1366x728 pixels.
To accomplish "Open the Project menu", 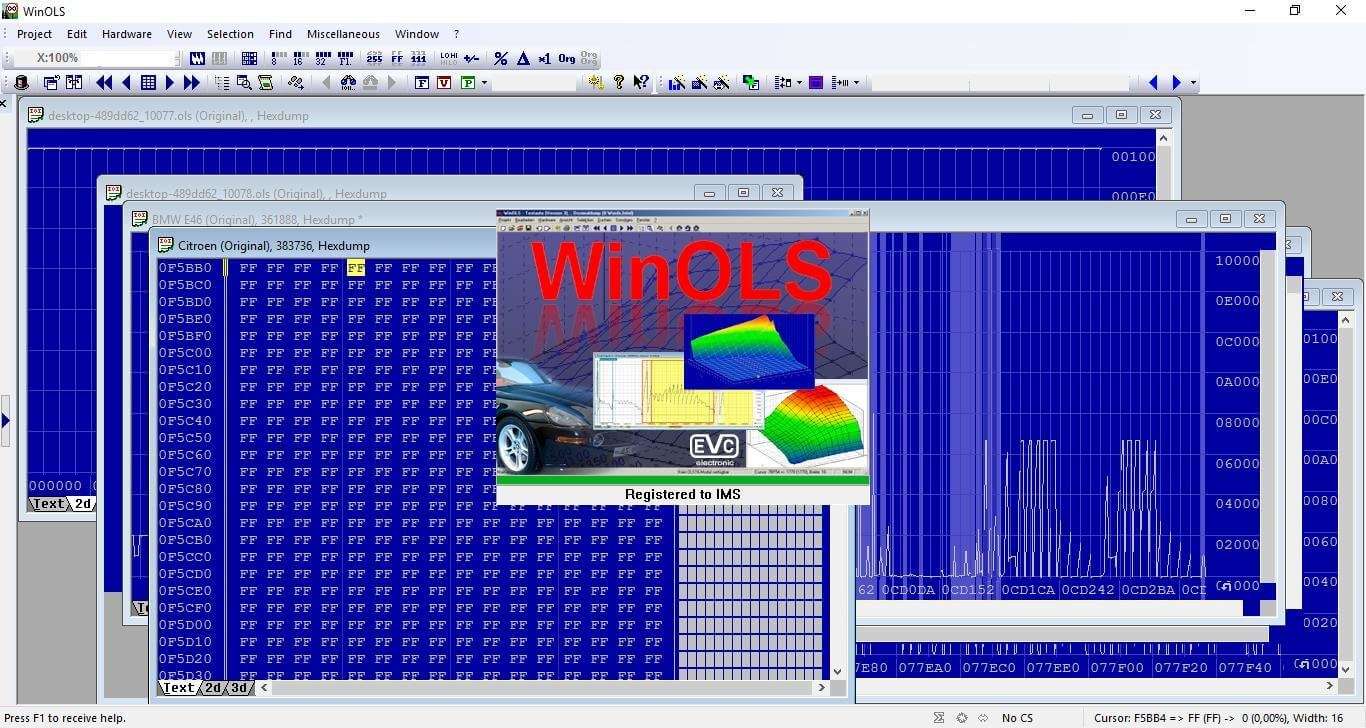I will click(x=34, y=34).
